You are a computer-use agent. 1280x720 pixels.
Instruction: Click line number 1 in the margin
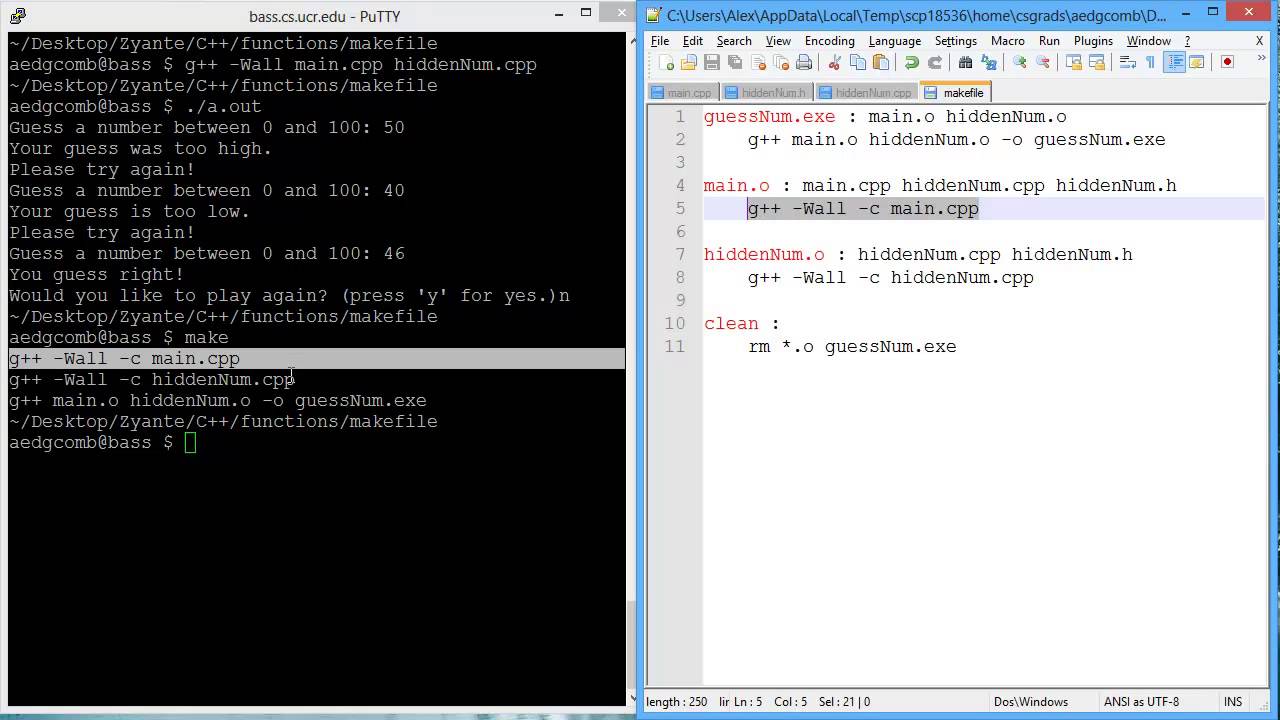[x=680, y=117]
